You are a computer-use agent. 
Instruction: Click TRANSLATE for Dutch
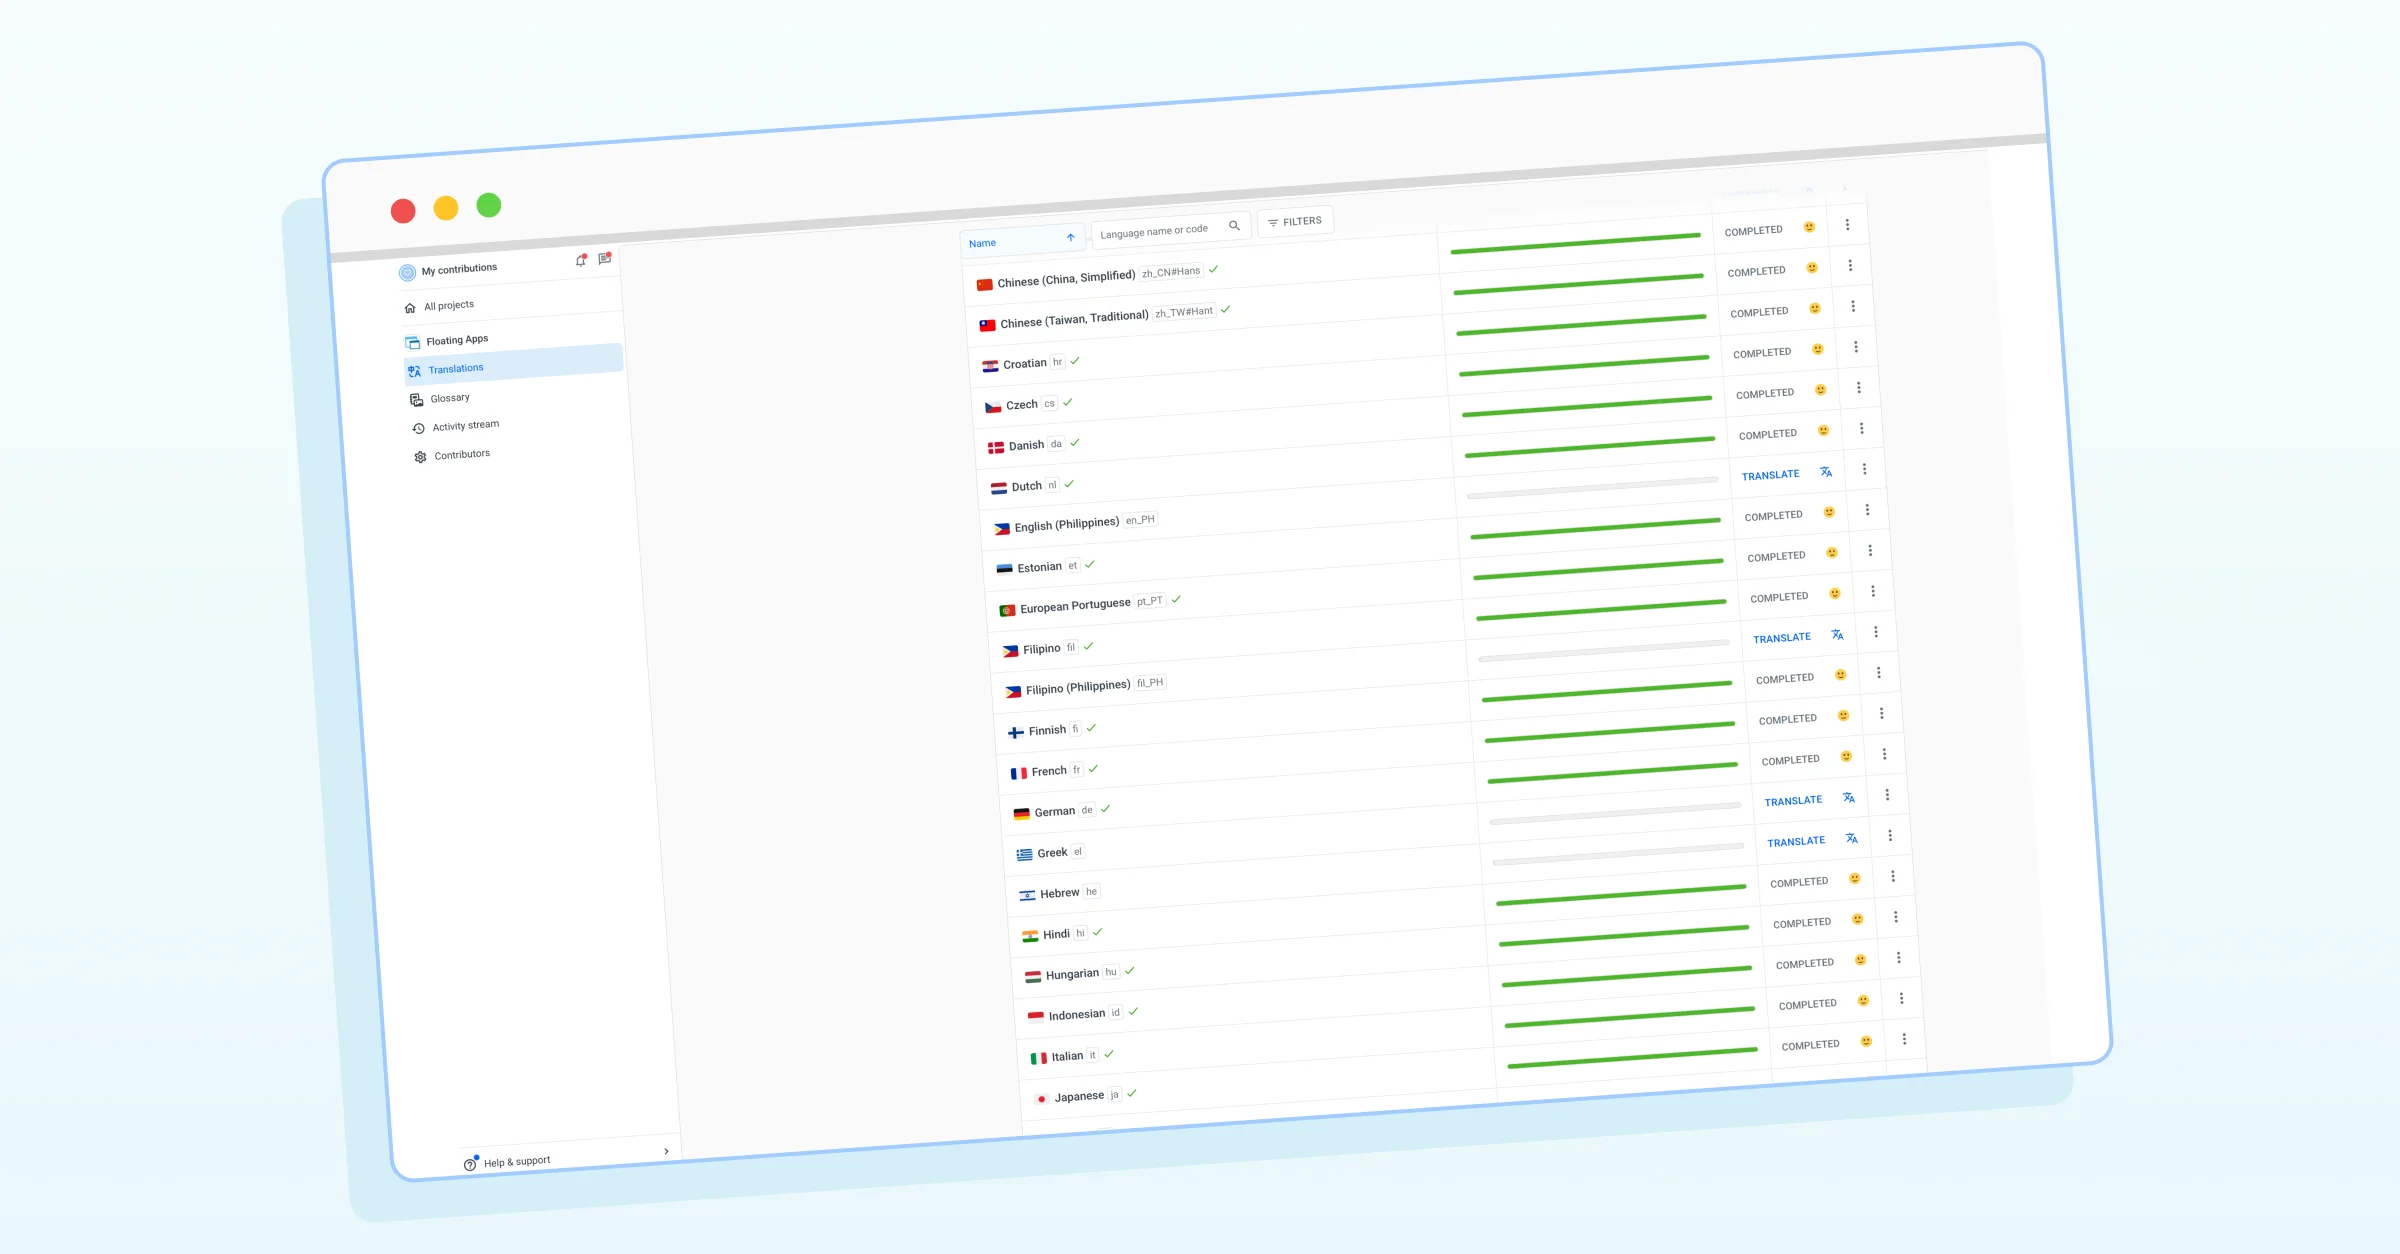click(1771, 475)
